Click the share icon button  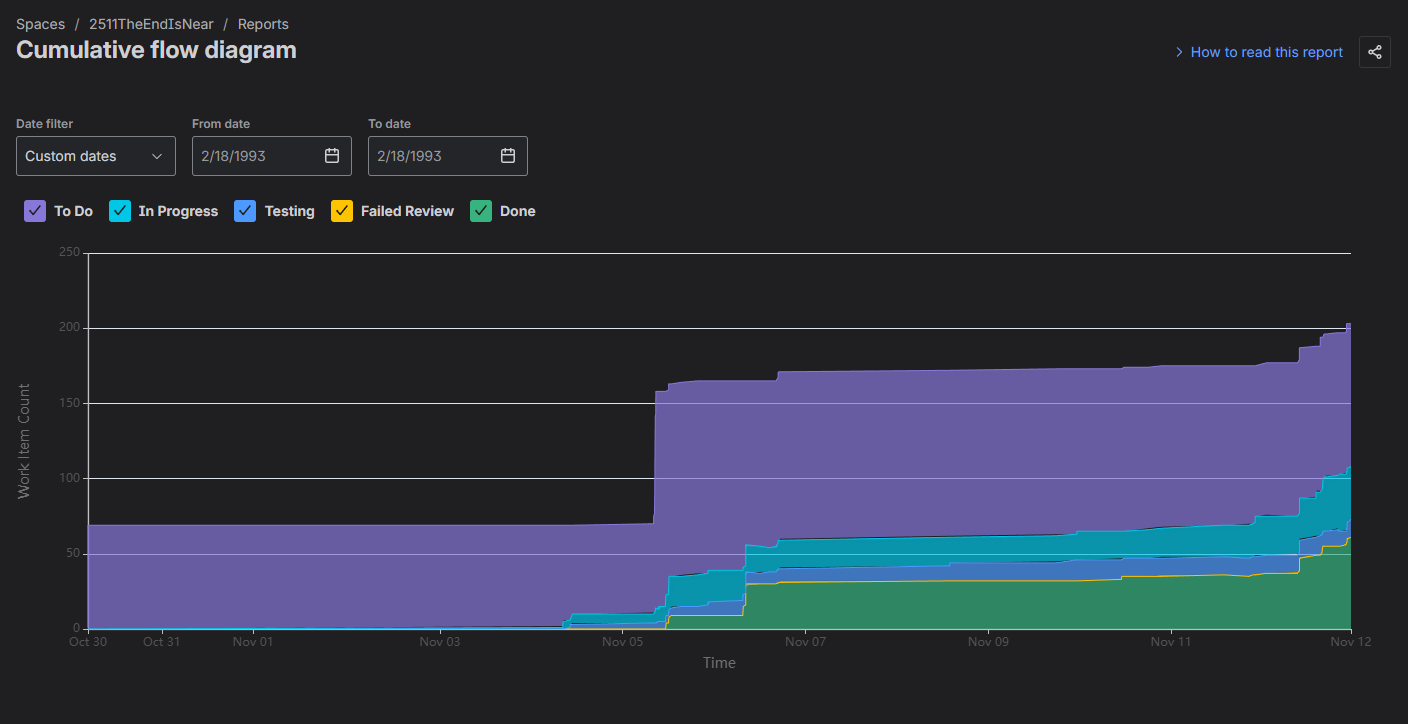tap(1374, 52)
